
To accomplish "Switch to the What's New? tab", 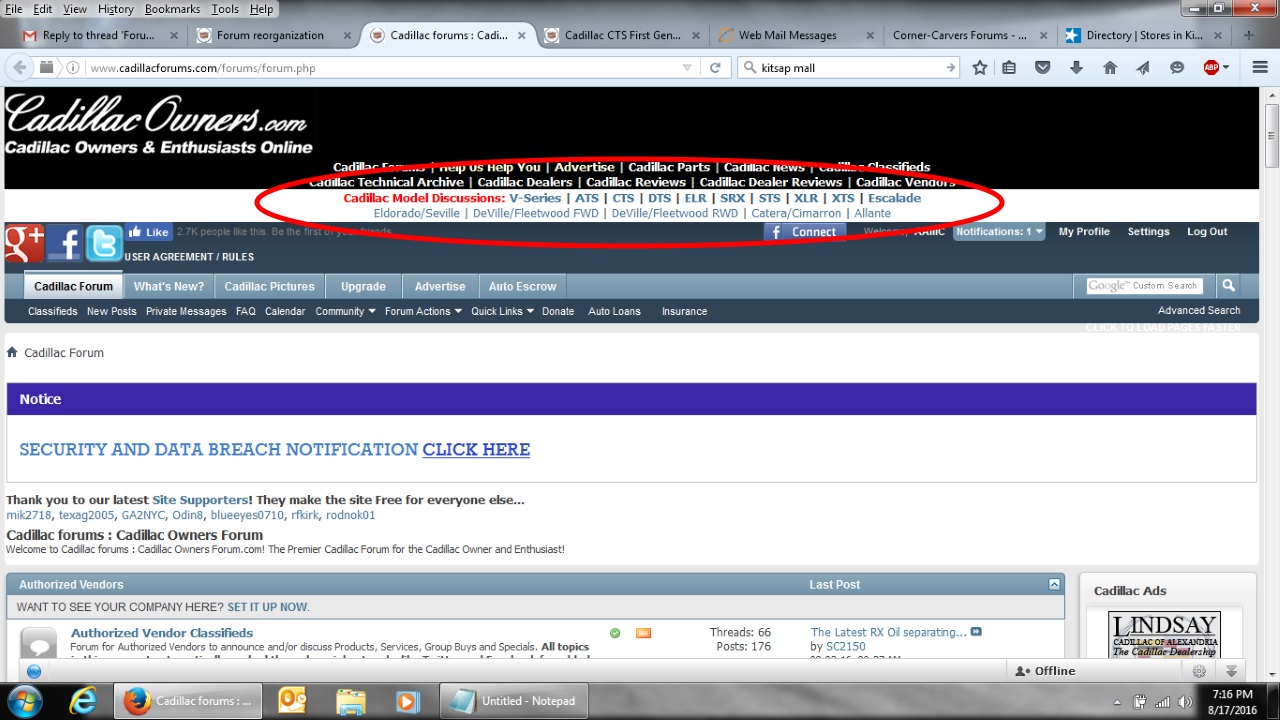I will pos(169,286).
